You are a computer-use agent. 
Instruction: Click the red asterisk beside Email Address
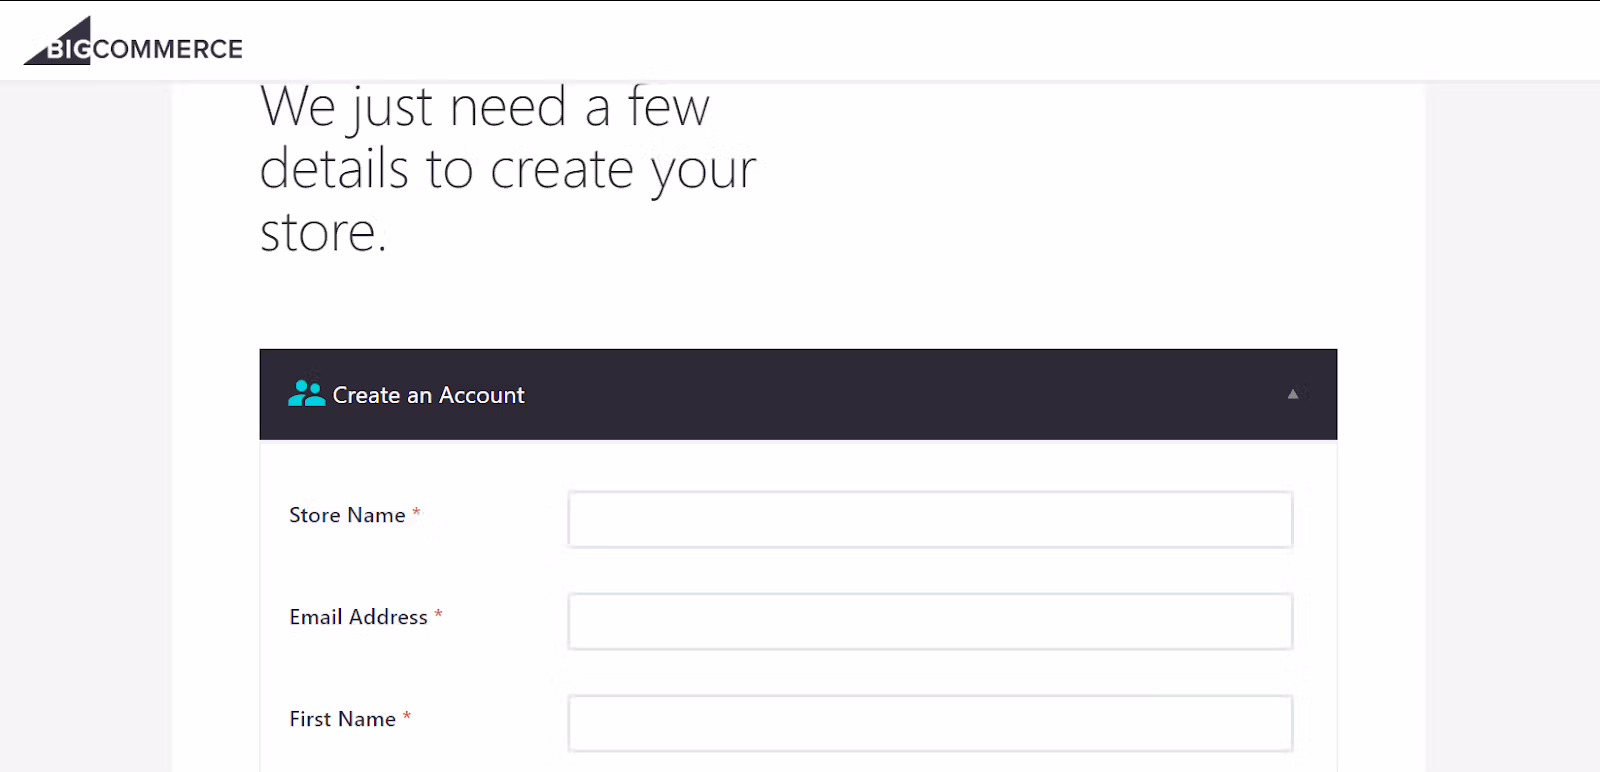(438, 614)
